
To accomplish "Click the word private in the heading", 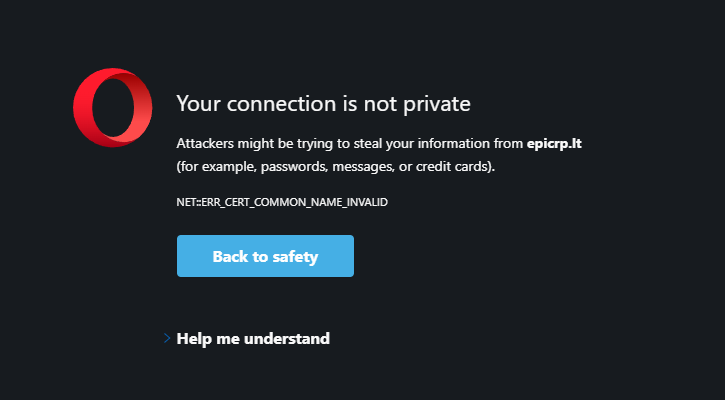I will click(x=437, y=105).
